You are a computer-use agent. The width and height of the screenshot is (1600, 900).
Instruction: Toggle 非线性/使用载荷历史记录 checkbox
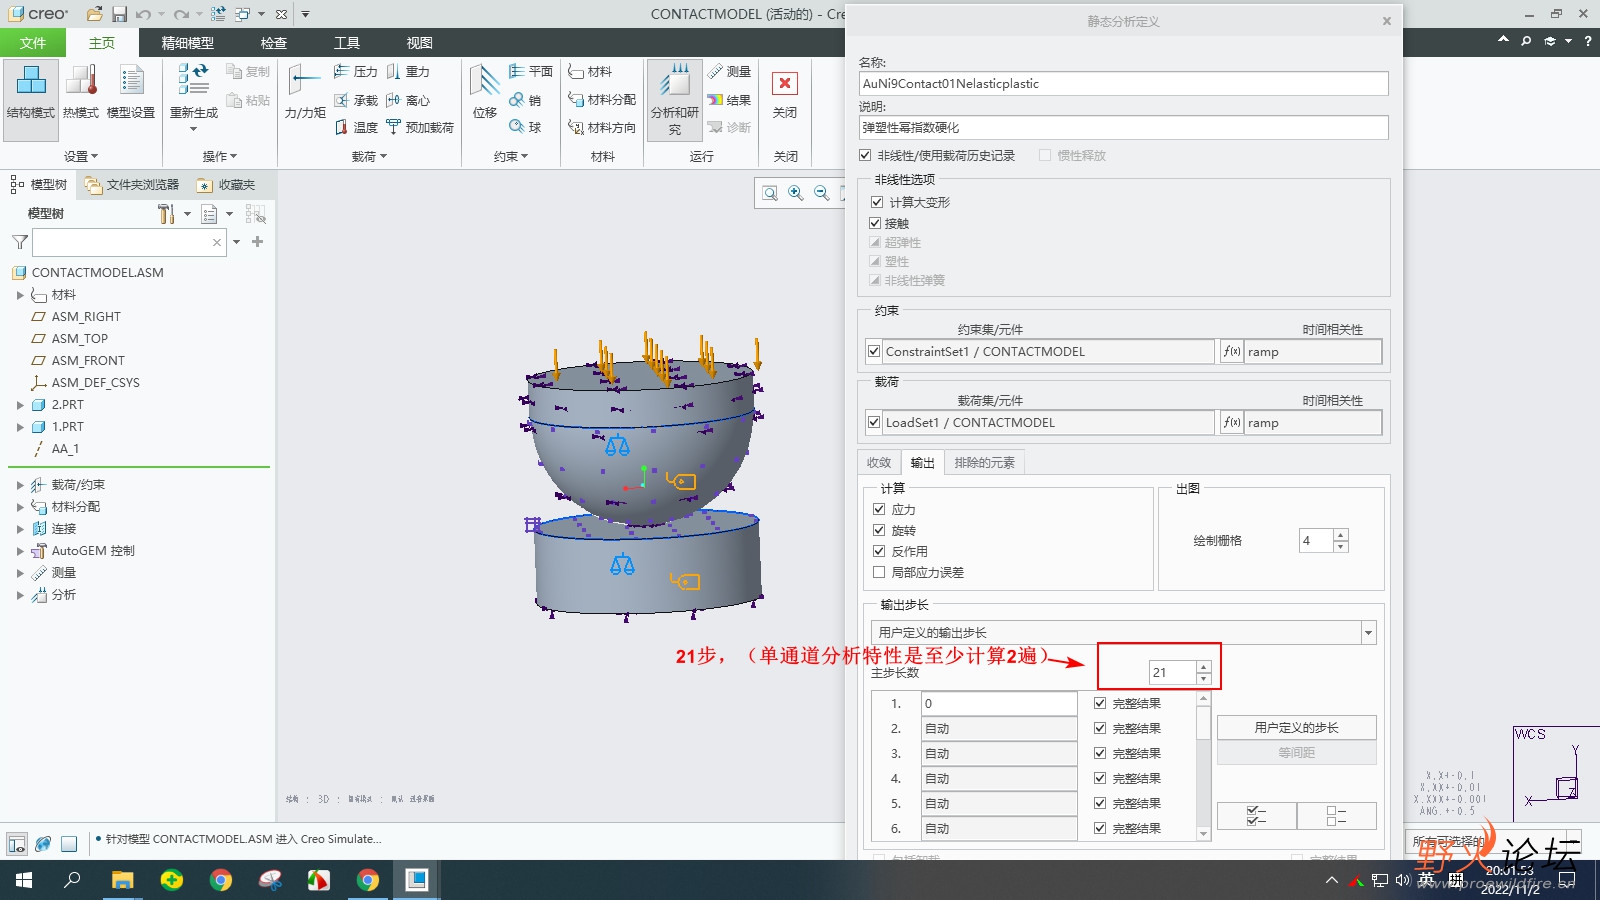coord(865,155)
